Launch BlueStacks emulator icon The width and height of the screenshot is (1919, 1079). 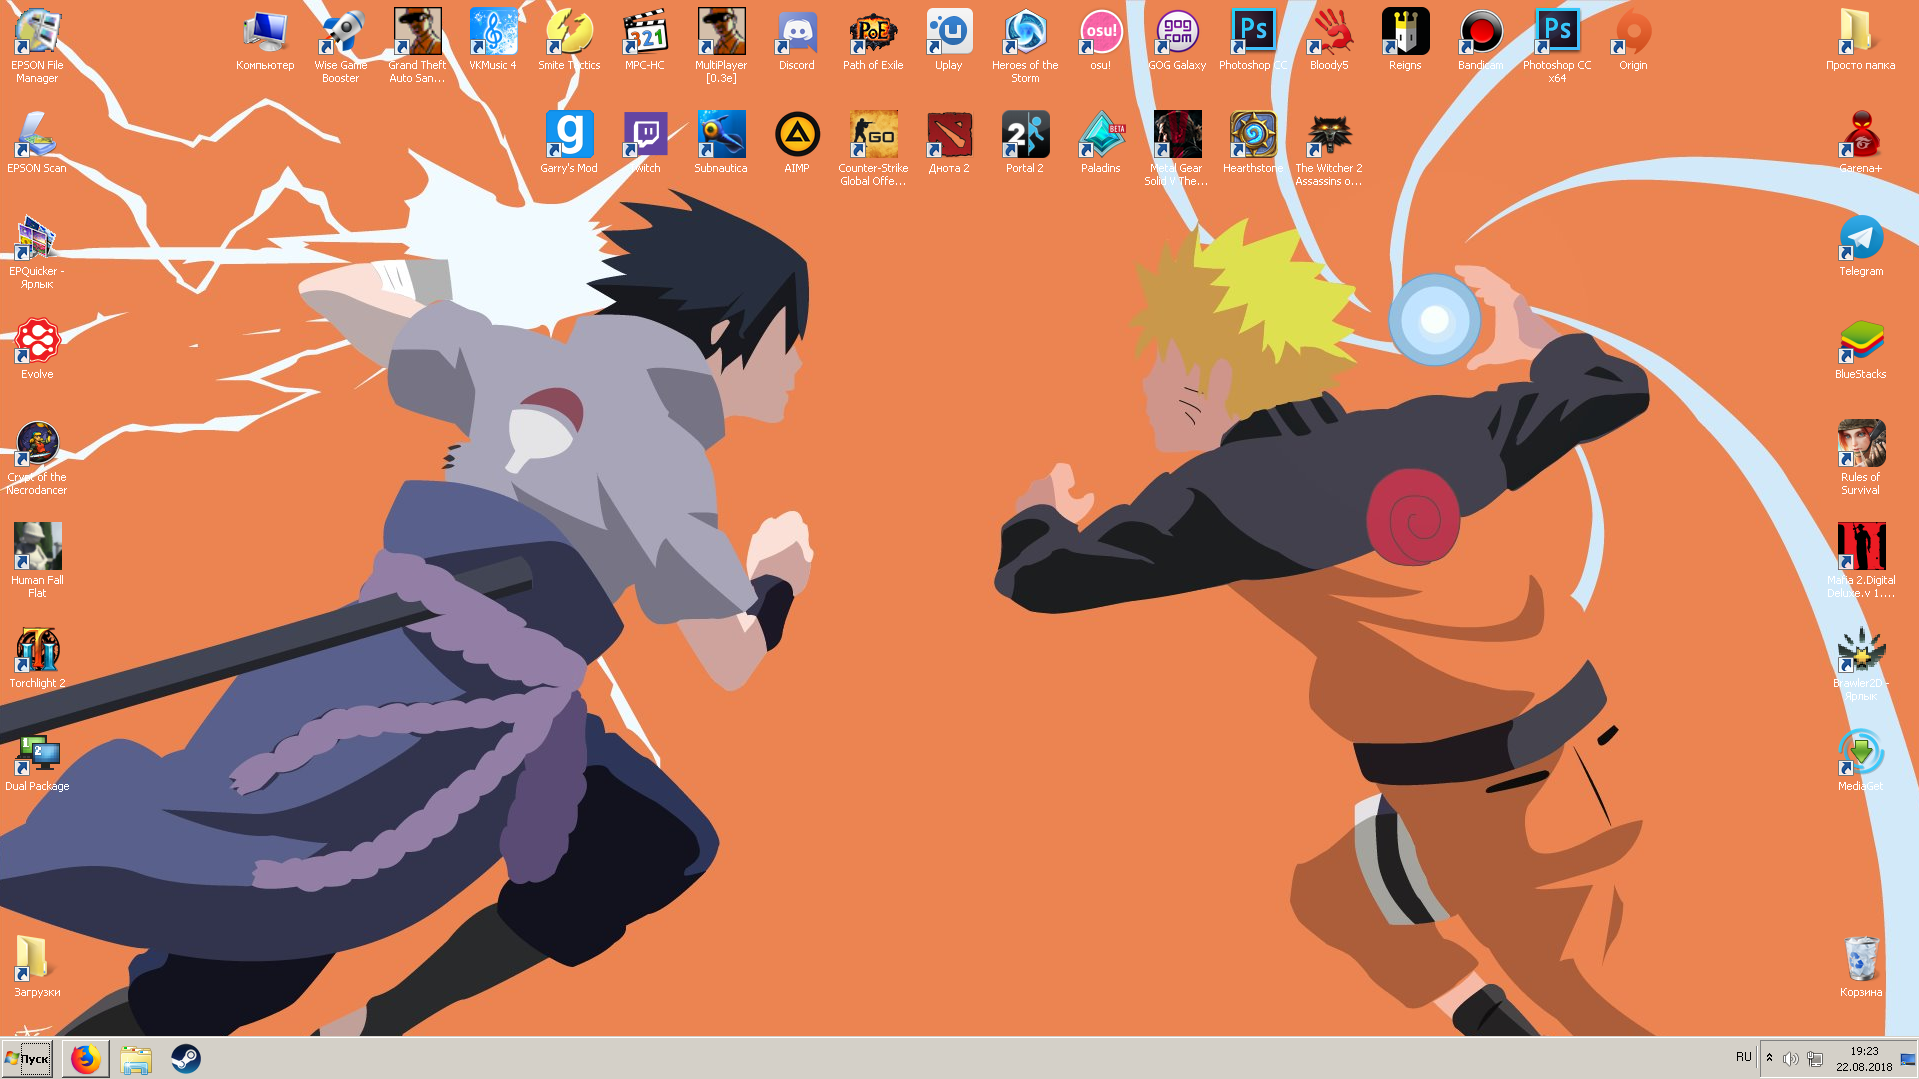coord(1861,349)
